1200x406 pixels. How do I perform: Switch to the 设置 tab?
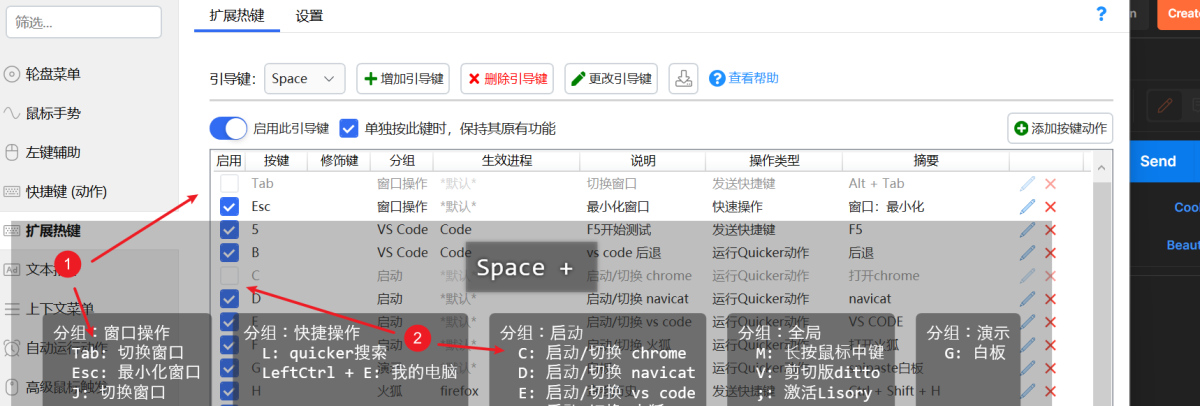pos(309,15)
